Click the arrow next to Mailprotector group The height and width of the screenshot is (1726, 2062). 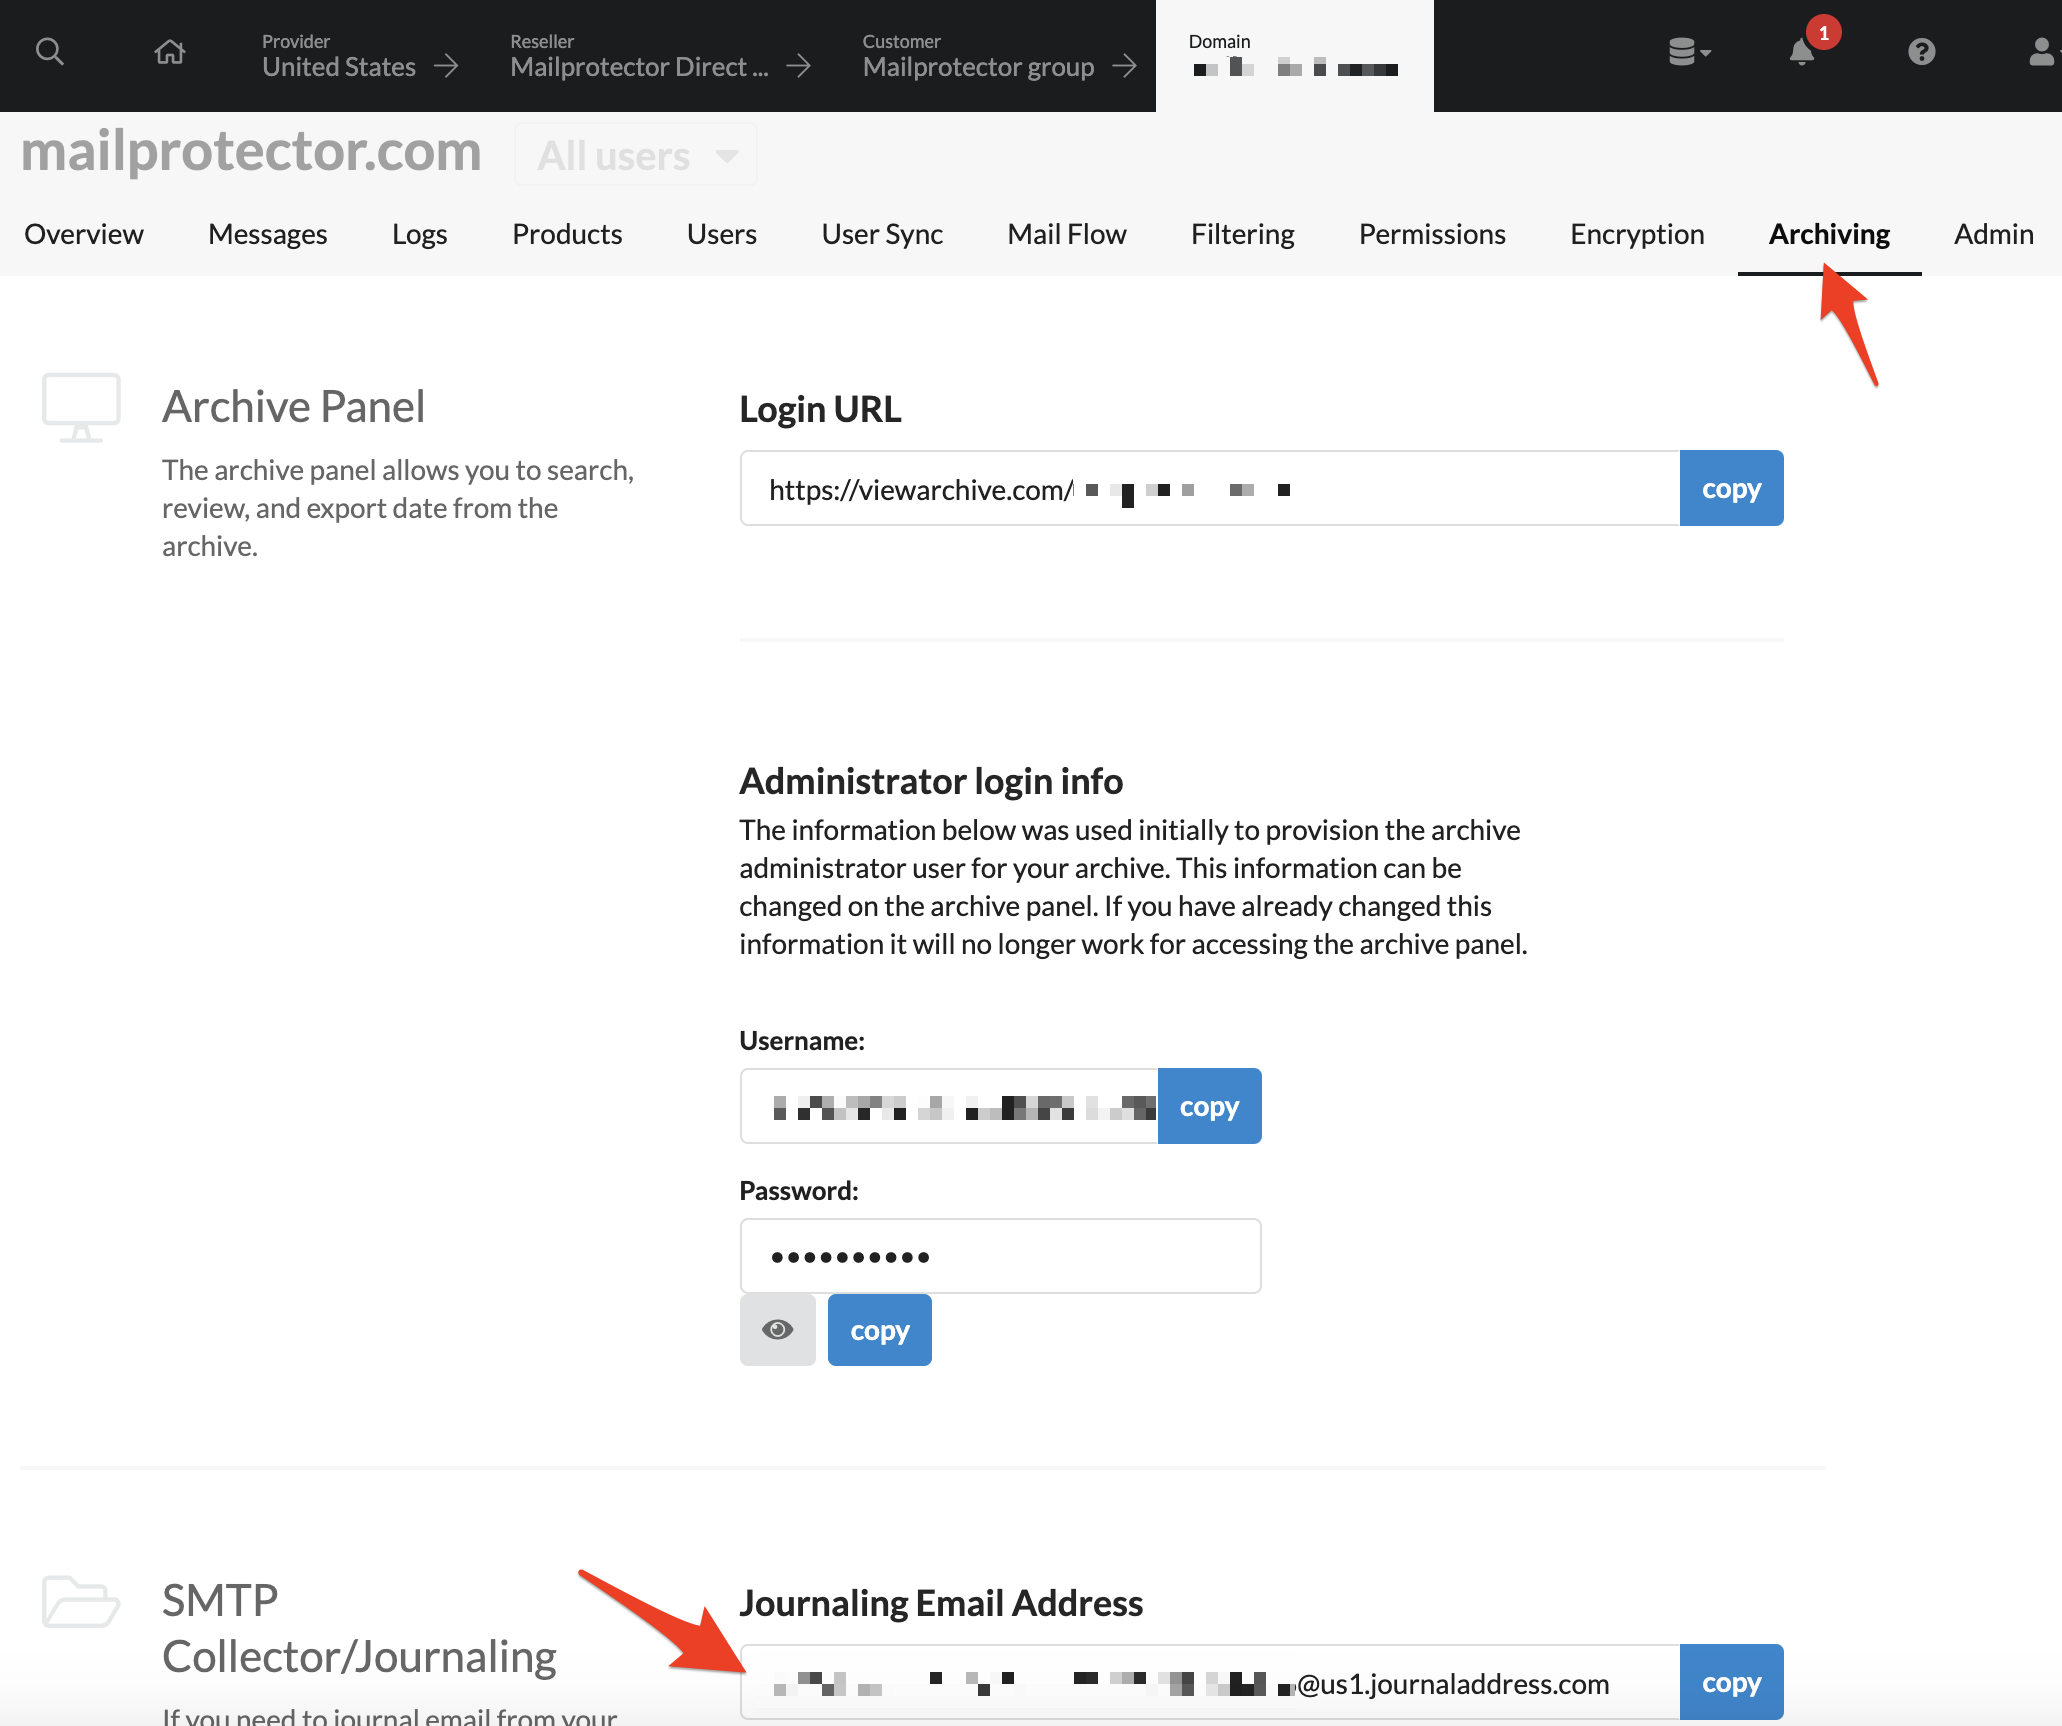[1124, 66]
